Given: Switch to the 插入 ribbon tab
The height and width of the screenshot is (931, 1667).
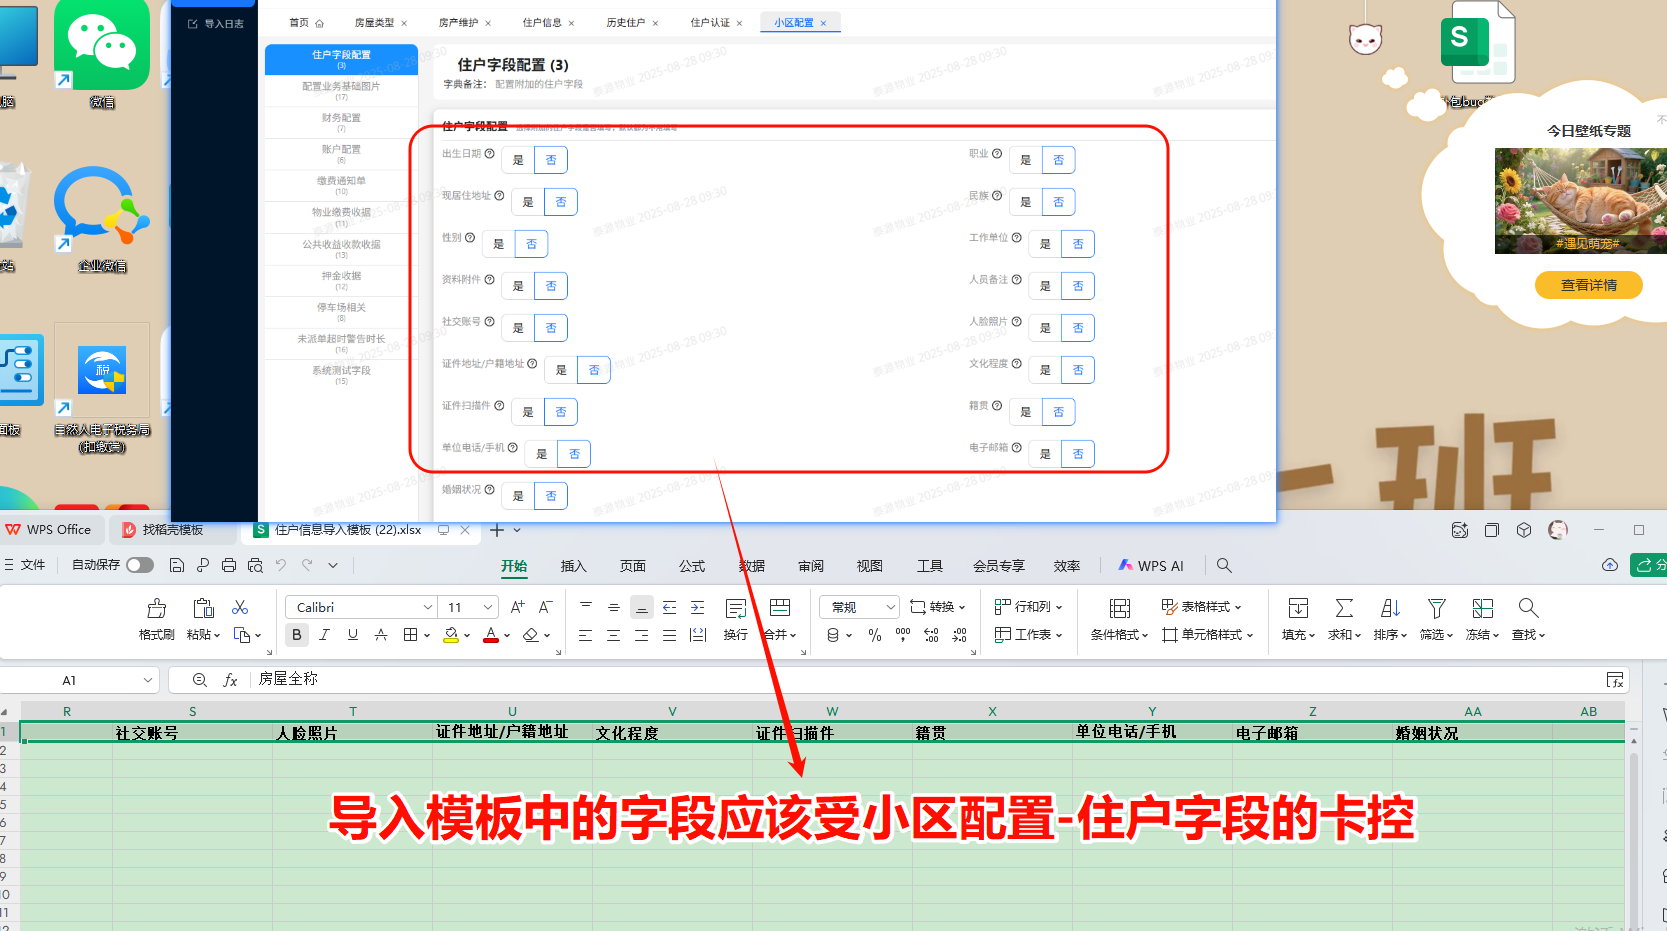Looking at the screenshot, I should coord(573,565).
